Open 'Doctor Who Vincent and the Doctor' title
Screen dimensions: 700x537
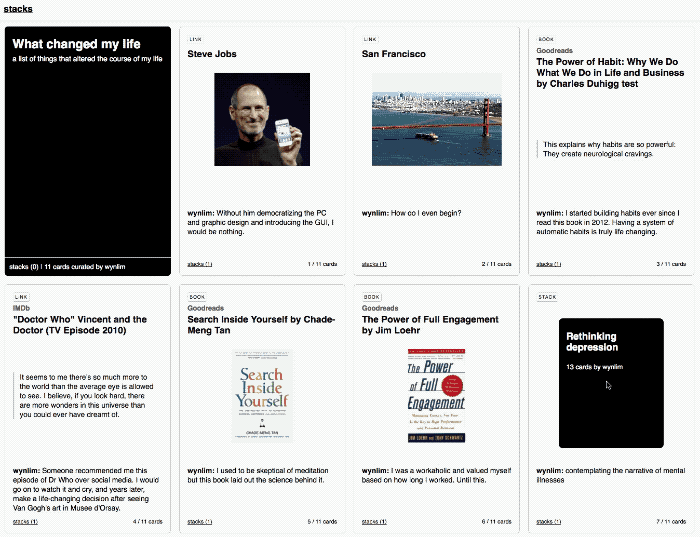point(80,325)
